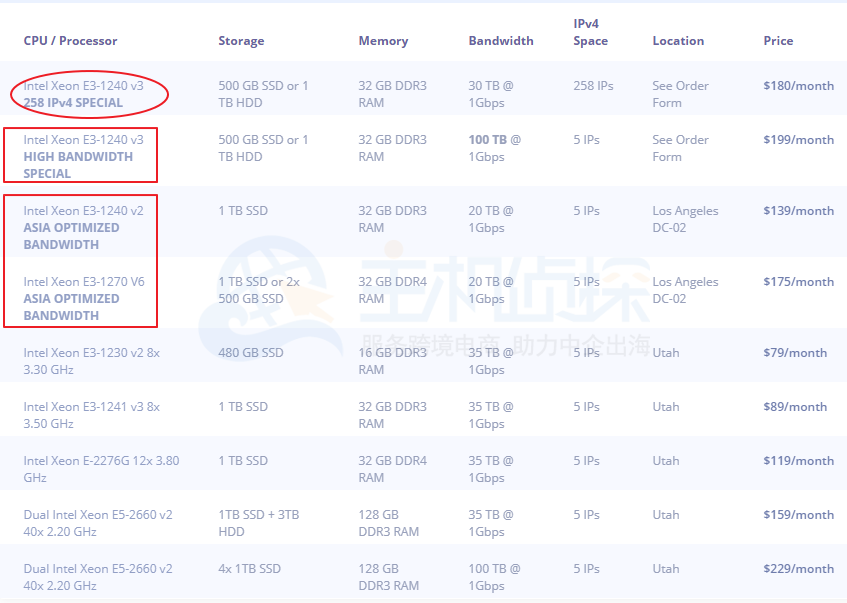Open Intel Xeon E3-1230 v2 8x plan
Screen dimensions: 847x603
[91, 361]
